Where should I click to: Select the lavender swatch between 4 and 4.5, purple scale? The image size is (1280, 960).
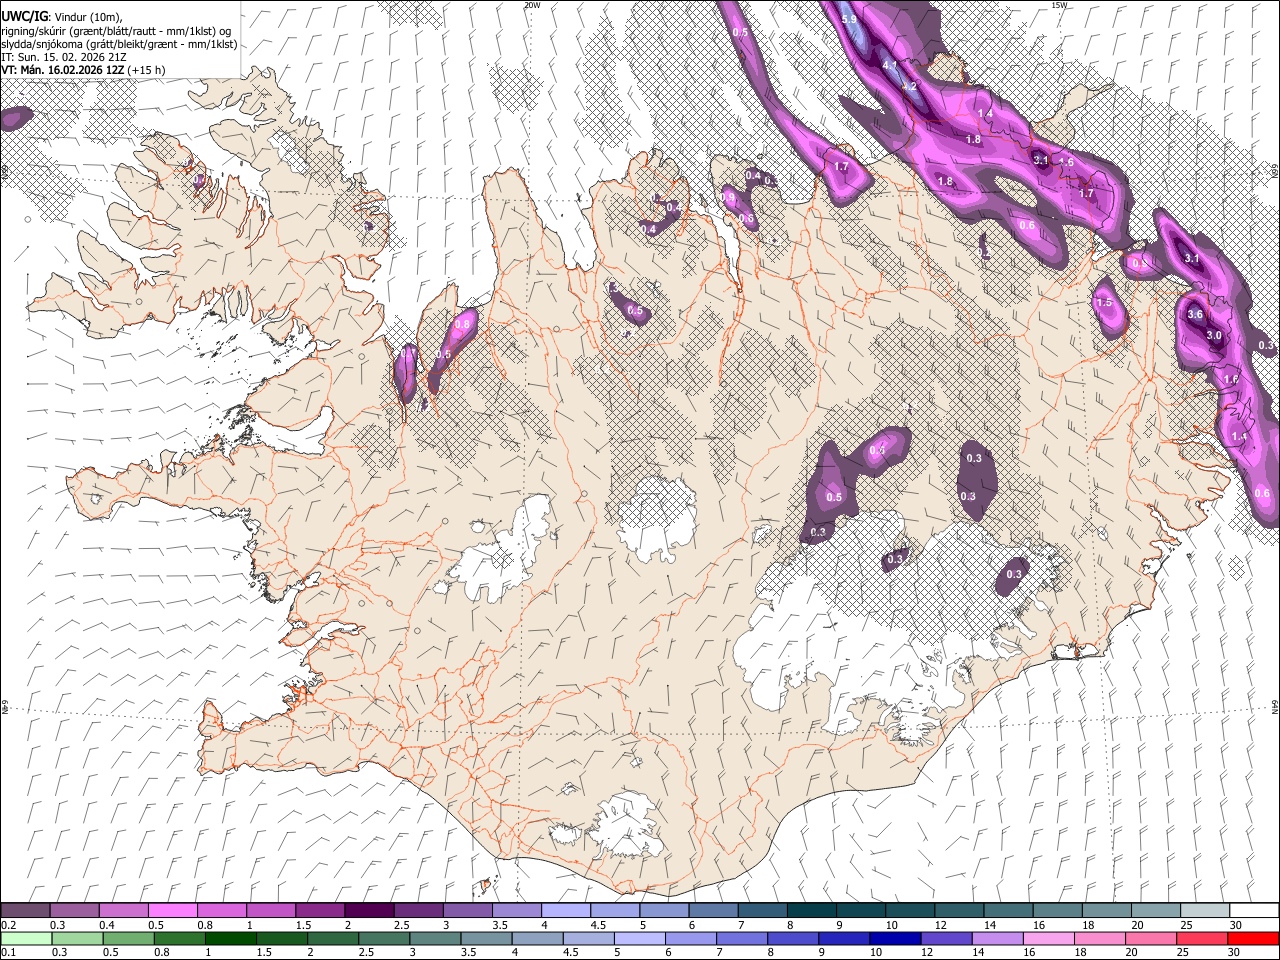tap(564, 910)
